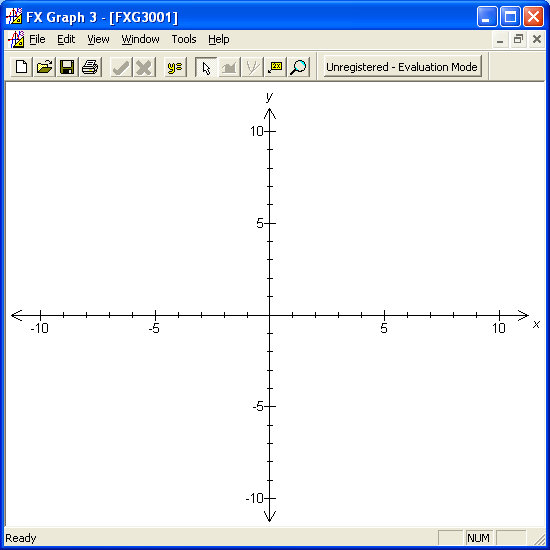Click the 2X zoom scale icon
The width and height of the screenshot is (550, 550).
click(x=275, y=67)
